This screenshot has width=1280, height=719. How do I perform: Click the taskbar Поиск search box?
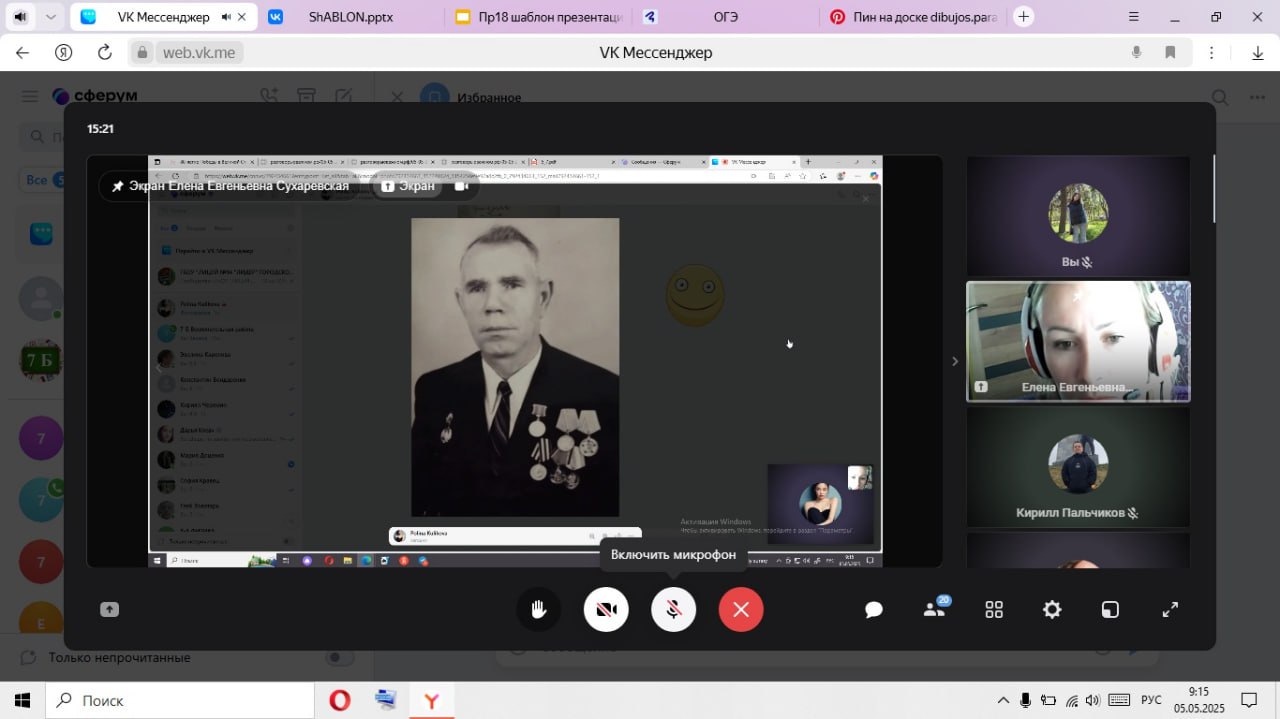pyautogui.click(x=179, y=700)
